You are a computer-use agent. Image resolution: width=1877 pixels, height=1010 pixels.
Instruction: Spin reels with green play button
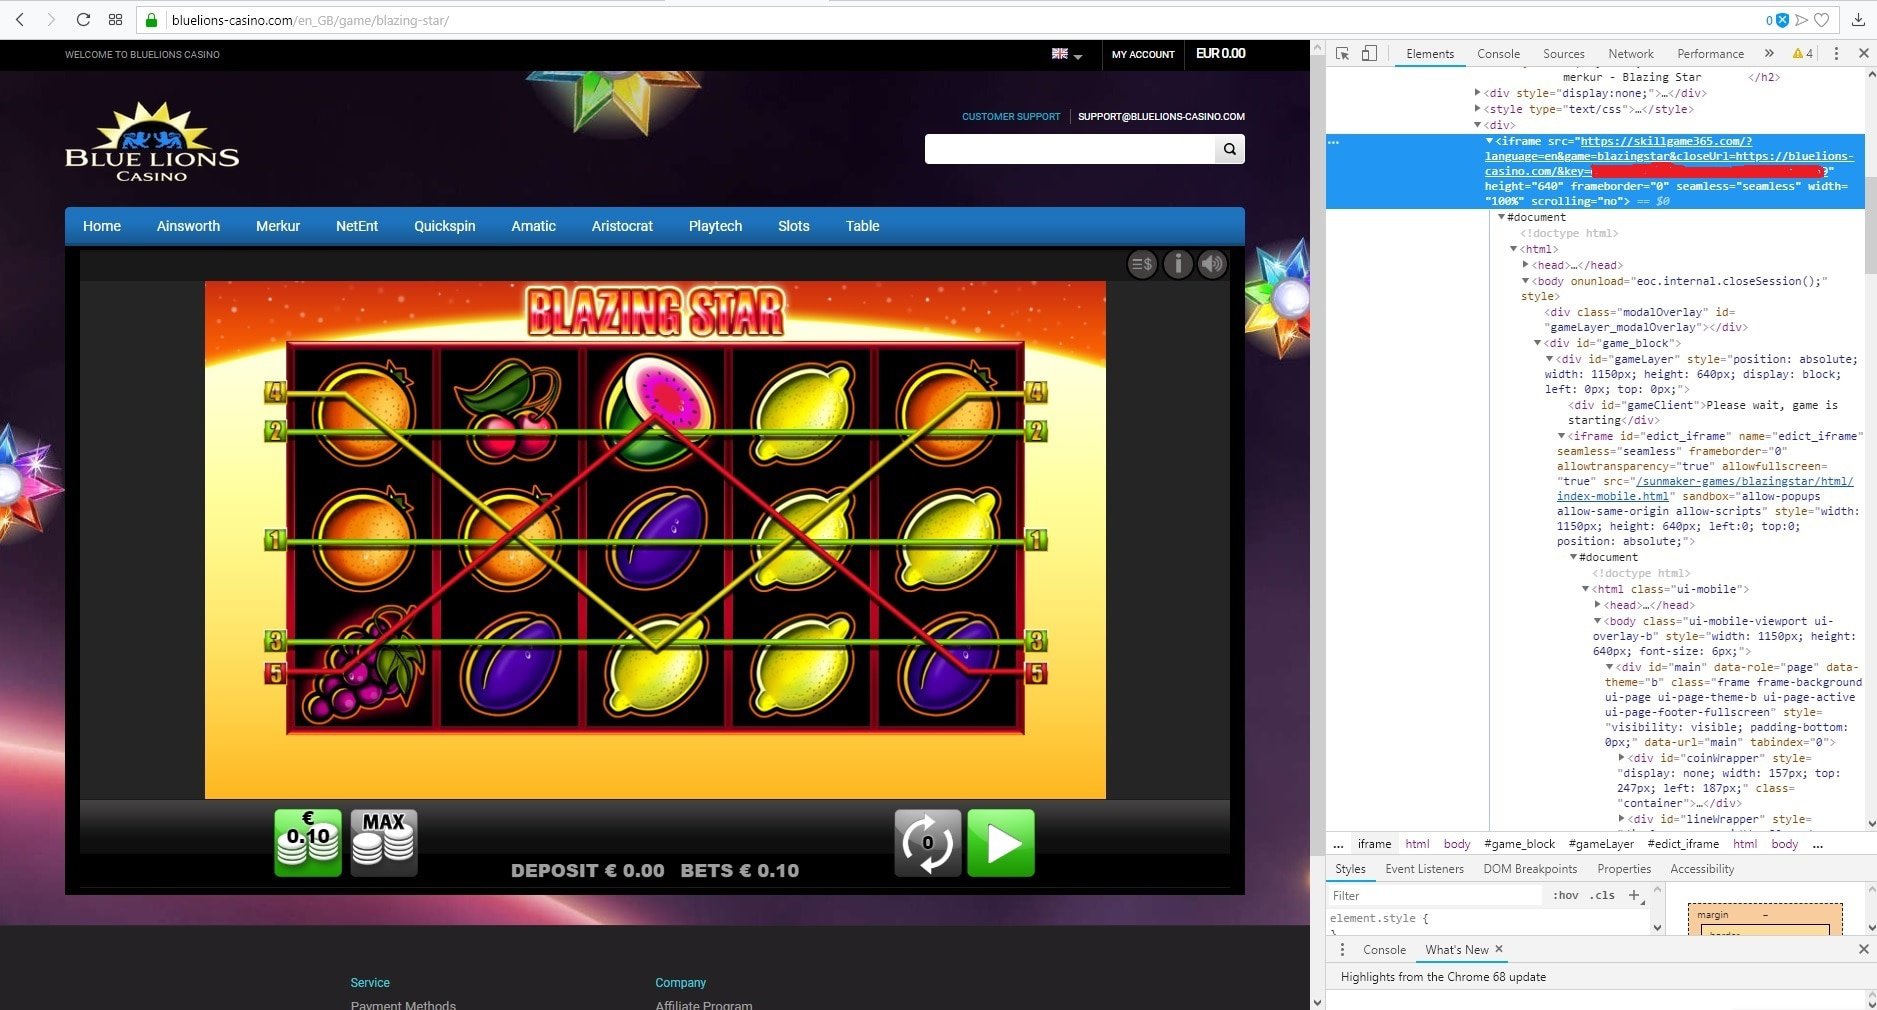click(x=1001, y=842)
